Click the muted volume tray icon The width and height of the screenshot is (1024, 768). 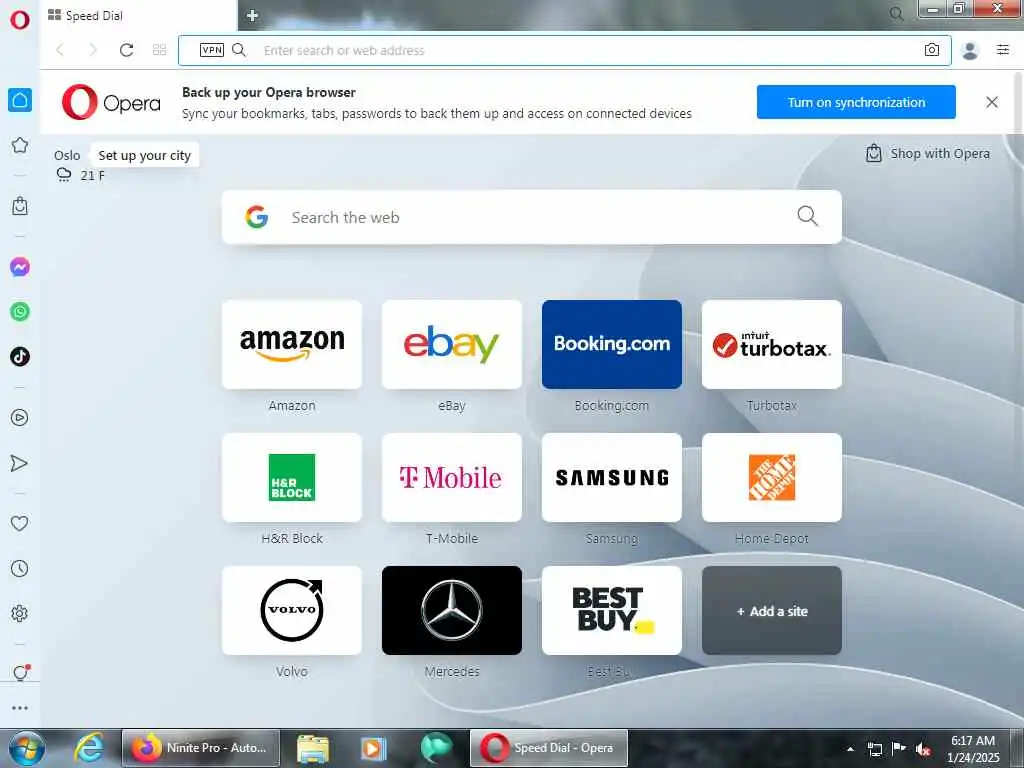[923, 749]
